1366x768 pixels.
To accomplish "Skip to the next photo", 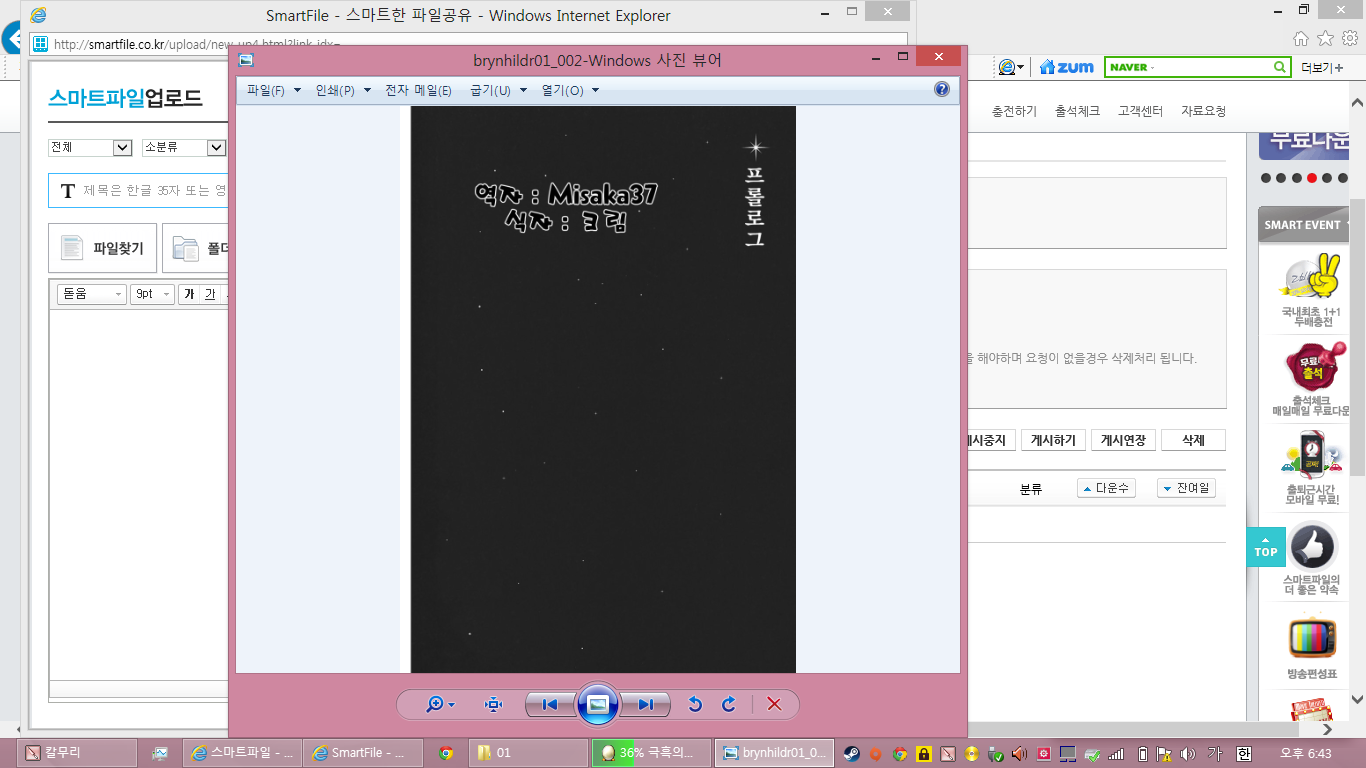I will coord(646,704).
